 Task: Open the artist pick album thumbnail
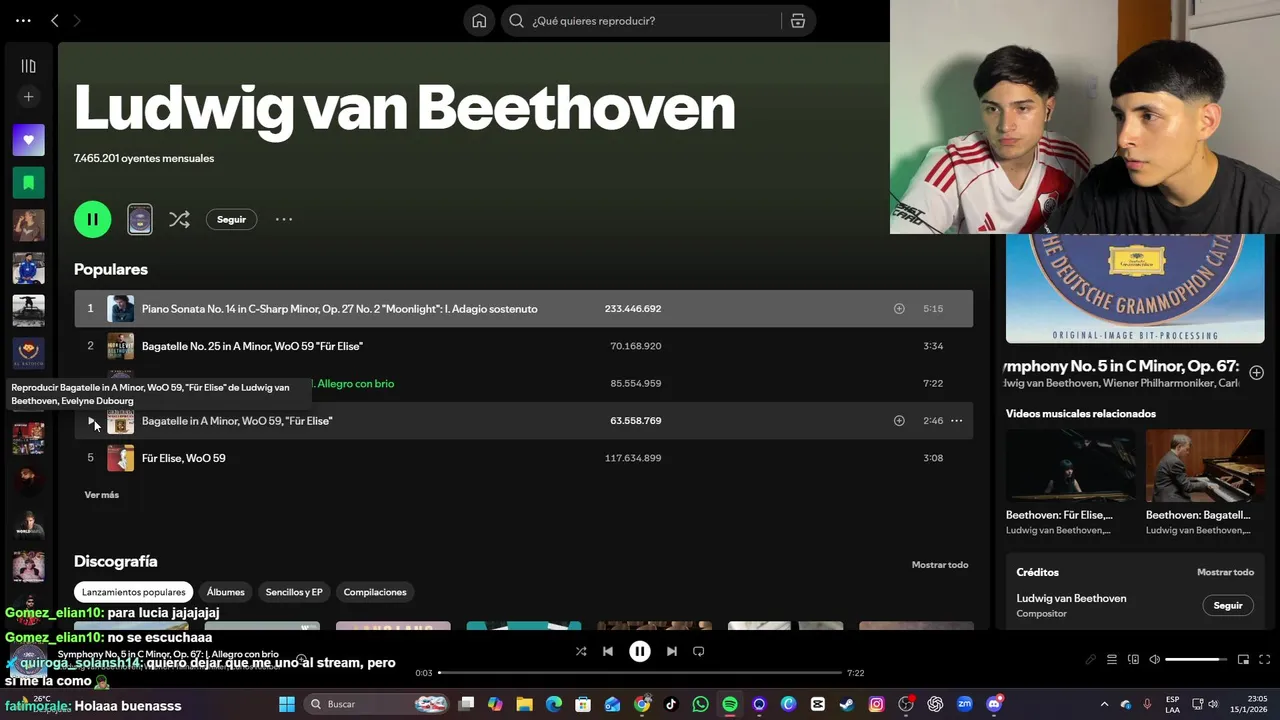[140, 219]
